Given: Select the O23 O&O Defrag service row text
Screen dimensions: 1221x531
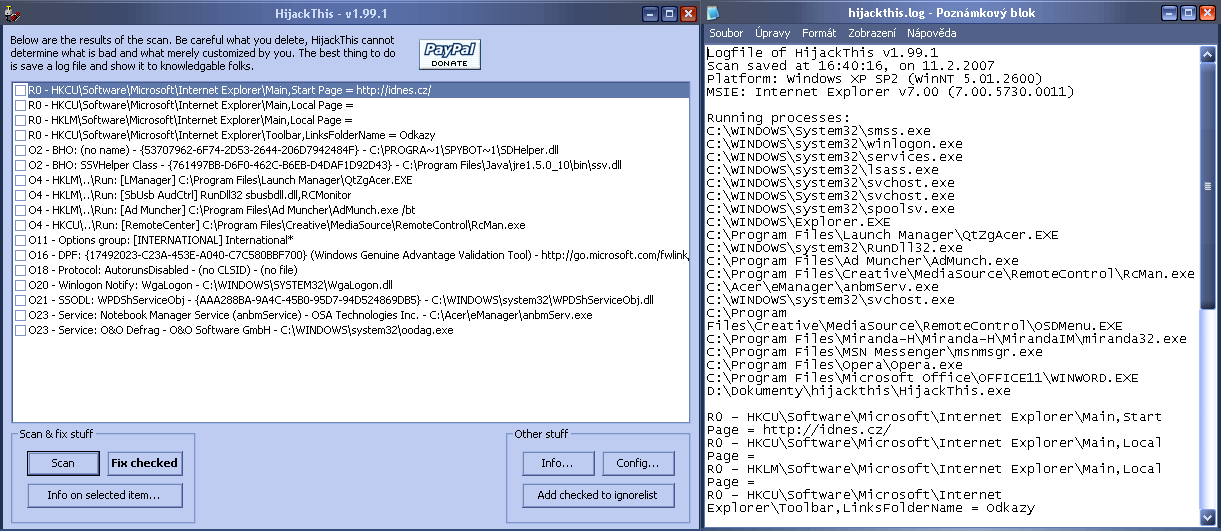Looking at the screenshot, I should [241, 330].
